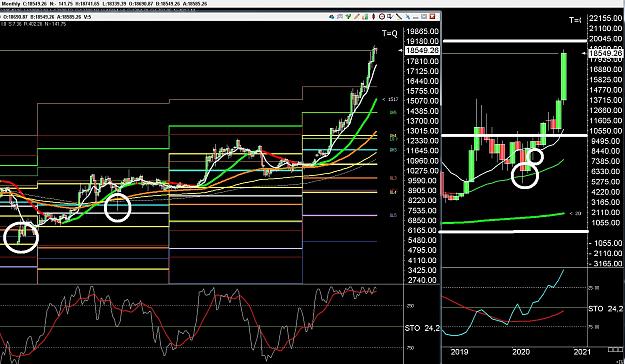The width and height of the screenshot is (625, 364).
Task: Click the 4220.00 label on right axis
Action: (x=605, y=192)
